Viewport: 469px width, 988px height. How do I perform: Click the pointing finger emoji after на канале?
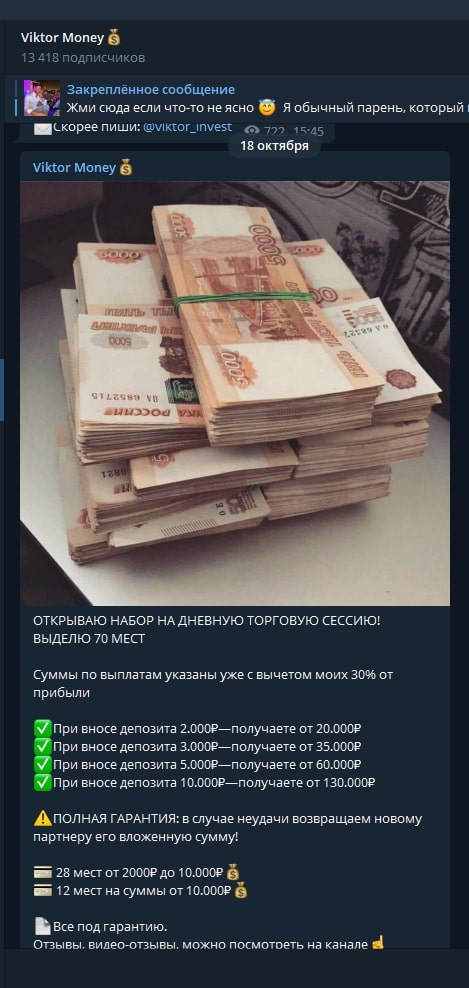pos(378,944)
